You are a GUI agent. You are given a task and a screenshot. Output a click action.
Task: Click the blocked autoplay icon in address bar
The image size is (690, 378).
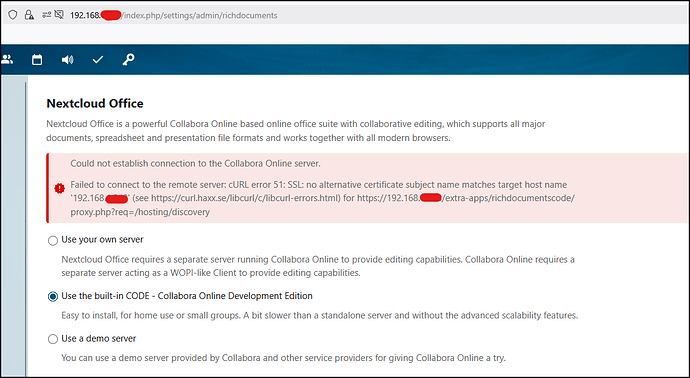click(59, 15)
